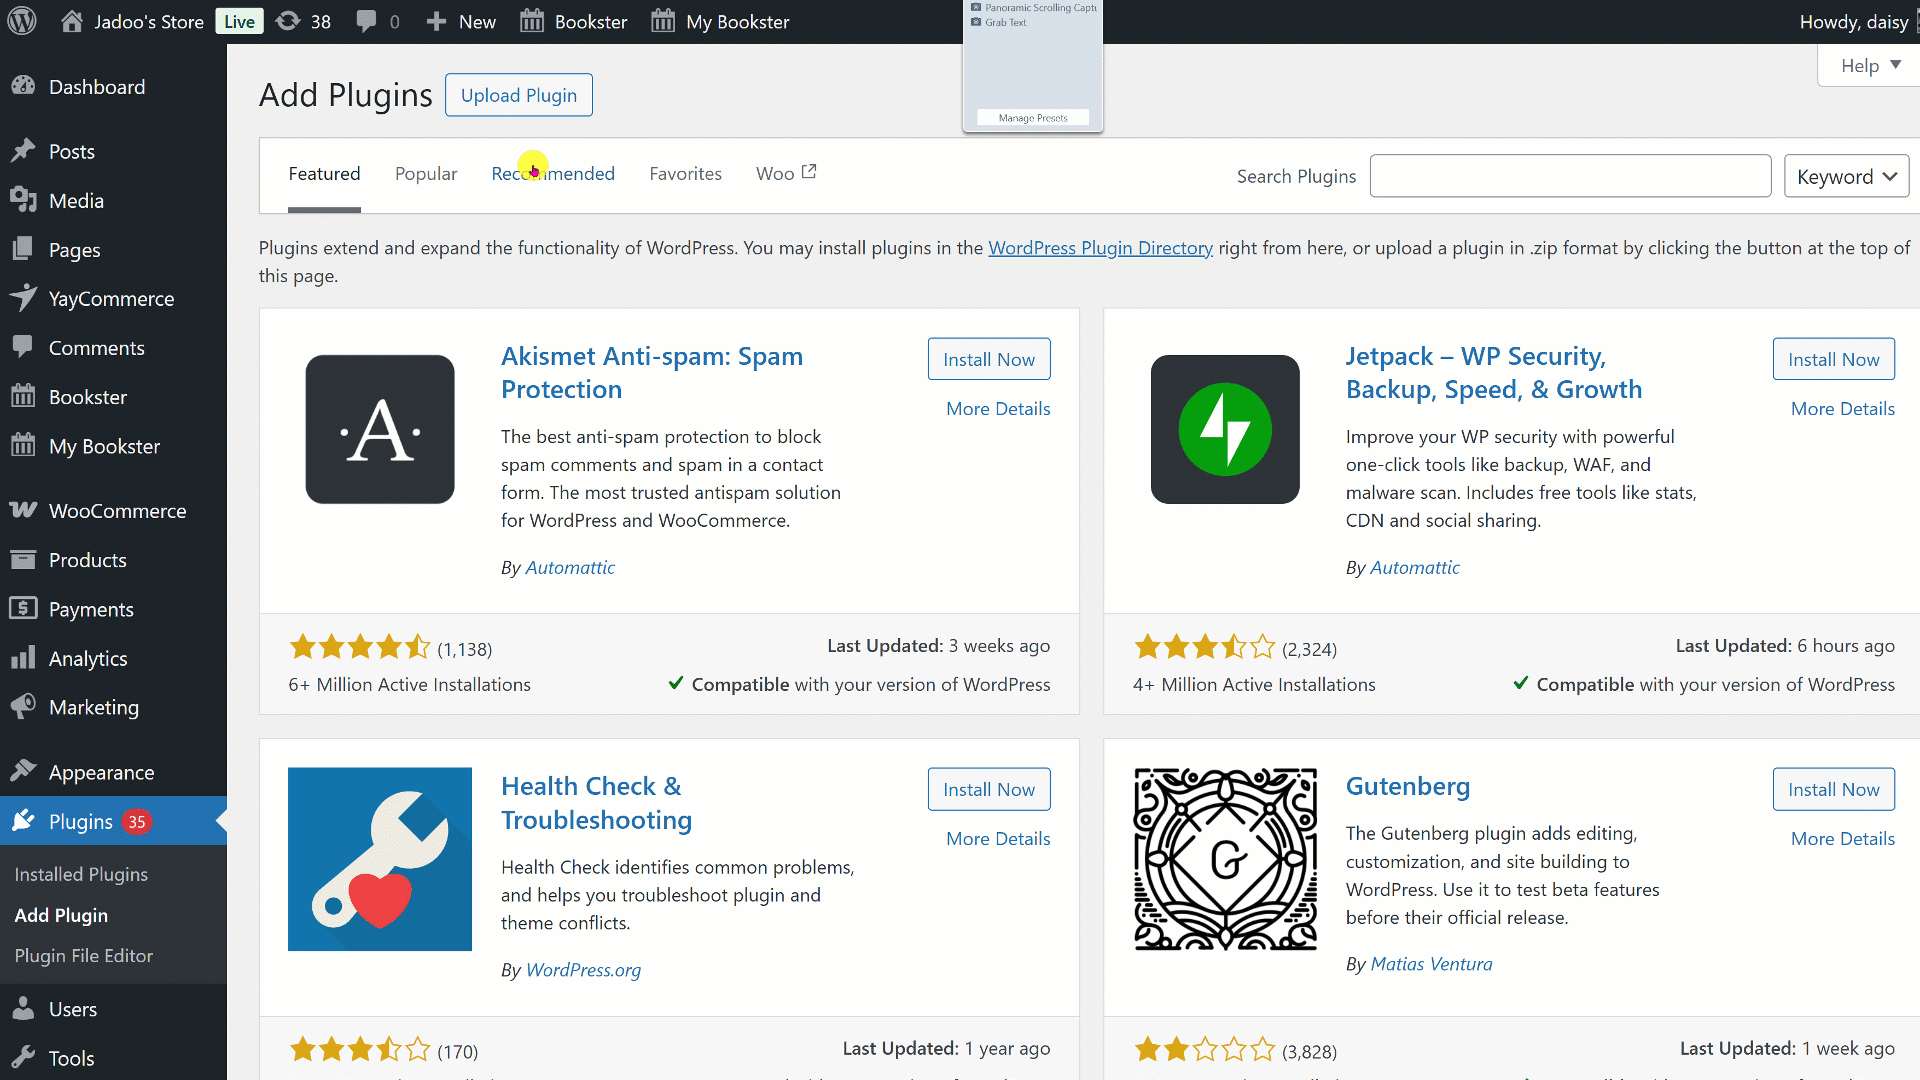Open the New content menu
This screenshot has width=1920, height=1080.
coord(461,21)
